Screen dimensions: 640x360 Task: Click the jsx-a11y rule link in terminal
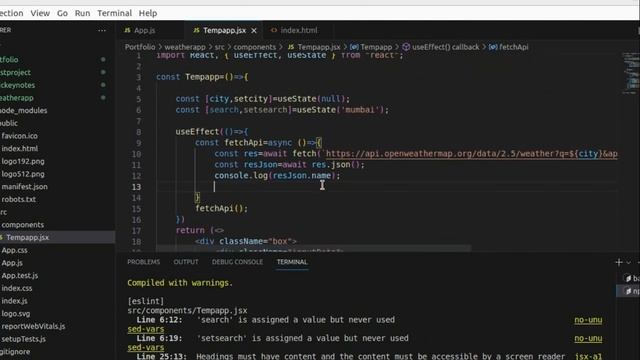(x=588, y=356)
